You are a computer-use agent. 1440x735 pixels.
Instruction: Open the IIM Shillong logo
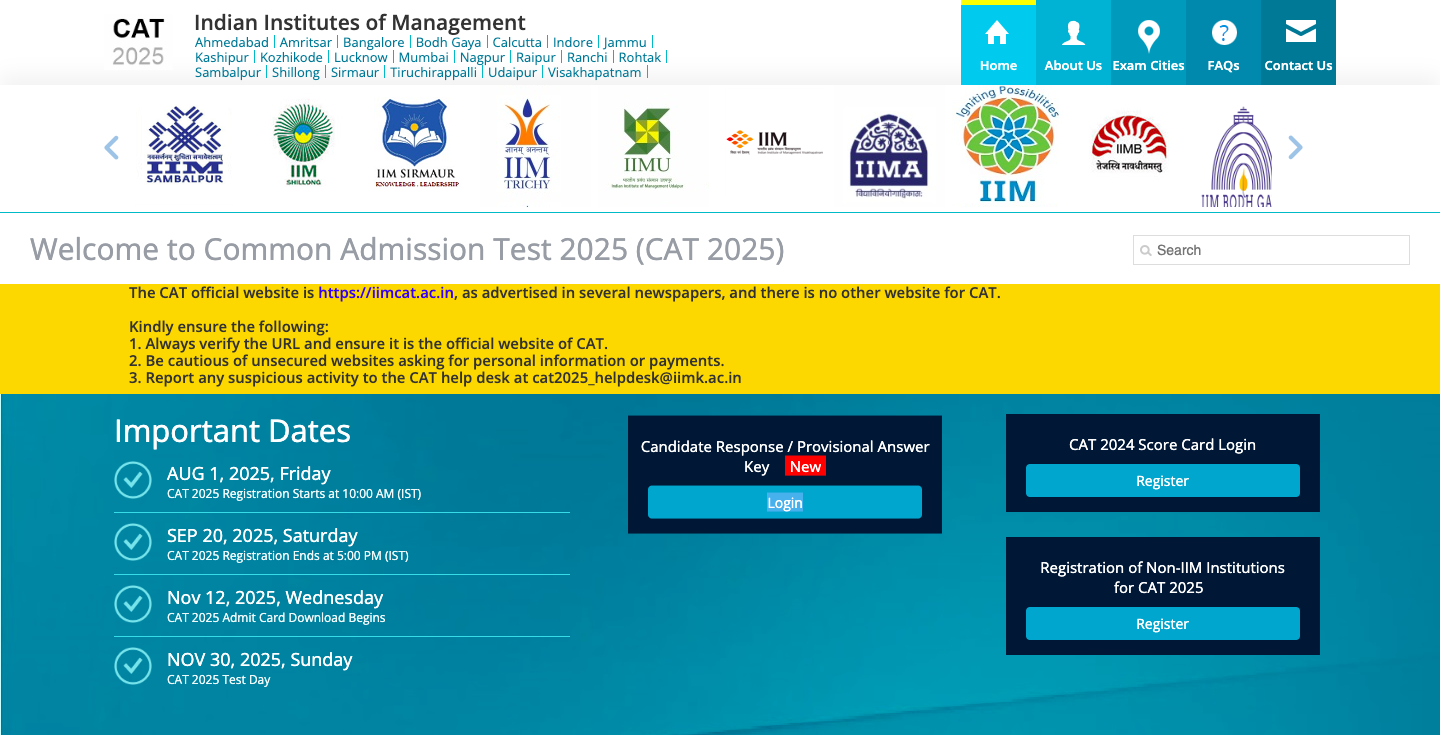click(303, 146)
